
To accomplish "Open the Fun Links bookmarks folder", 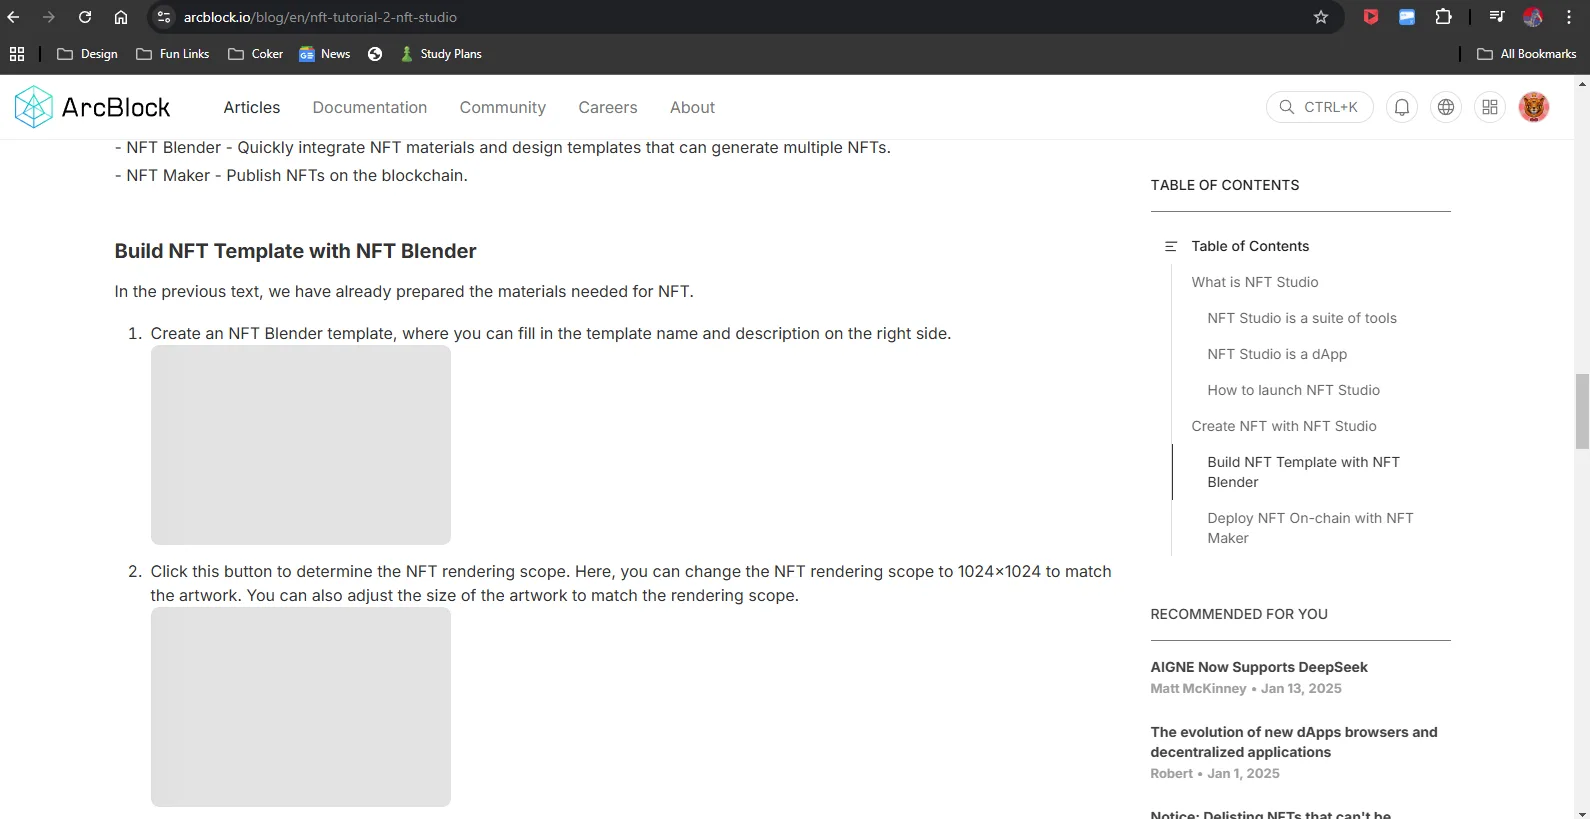I will coord(173,54).
